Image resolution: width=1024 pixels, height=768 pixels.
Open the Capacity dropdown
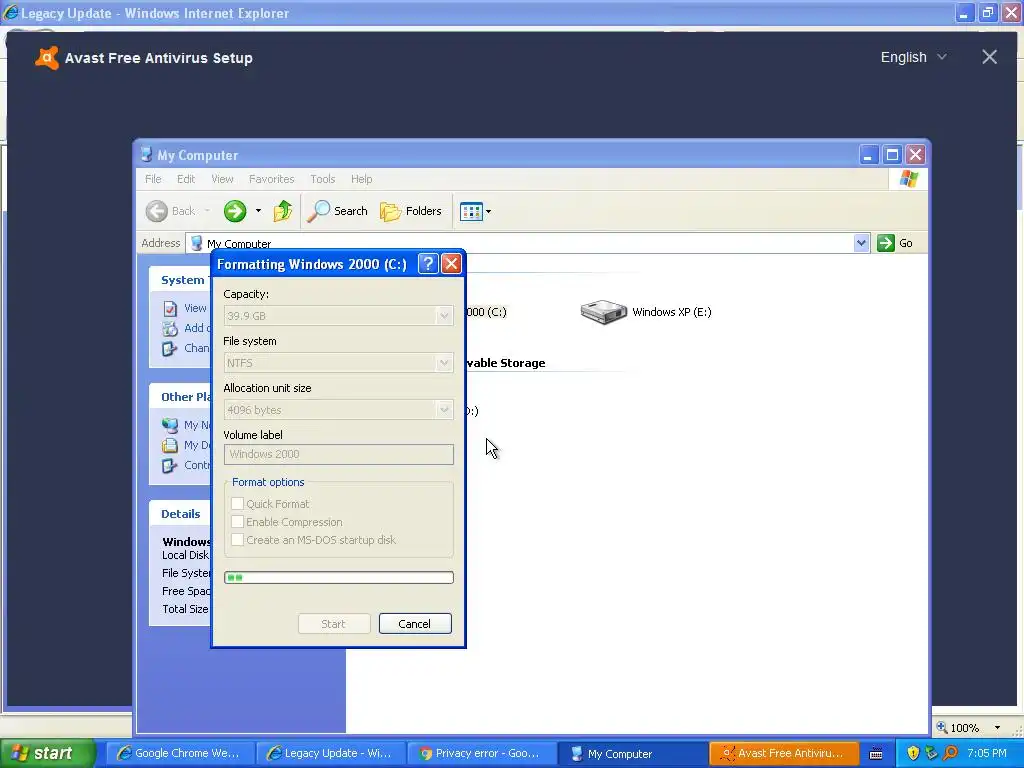pyautogui.click(x=444, y=316)
